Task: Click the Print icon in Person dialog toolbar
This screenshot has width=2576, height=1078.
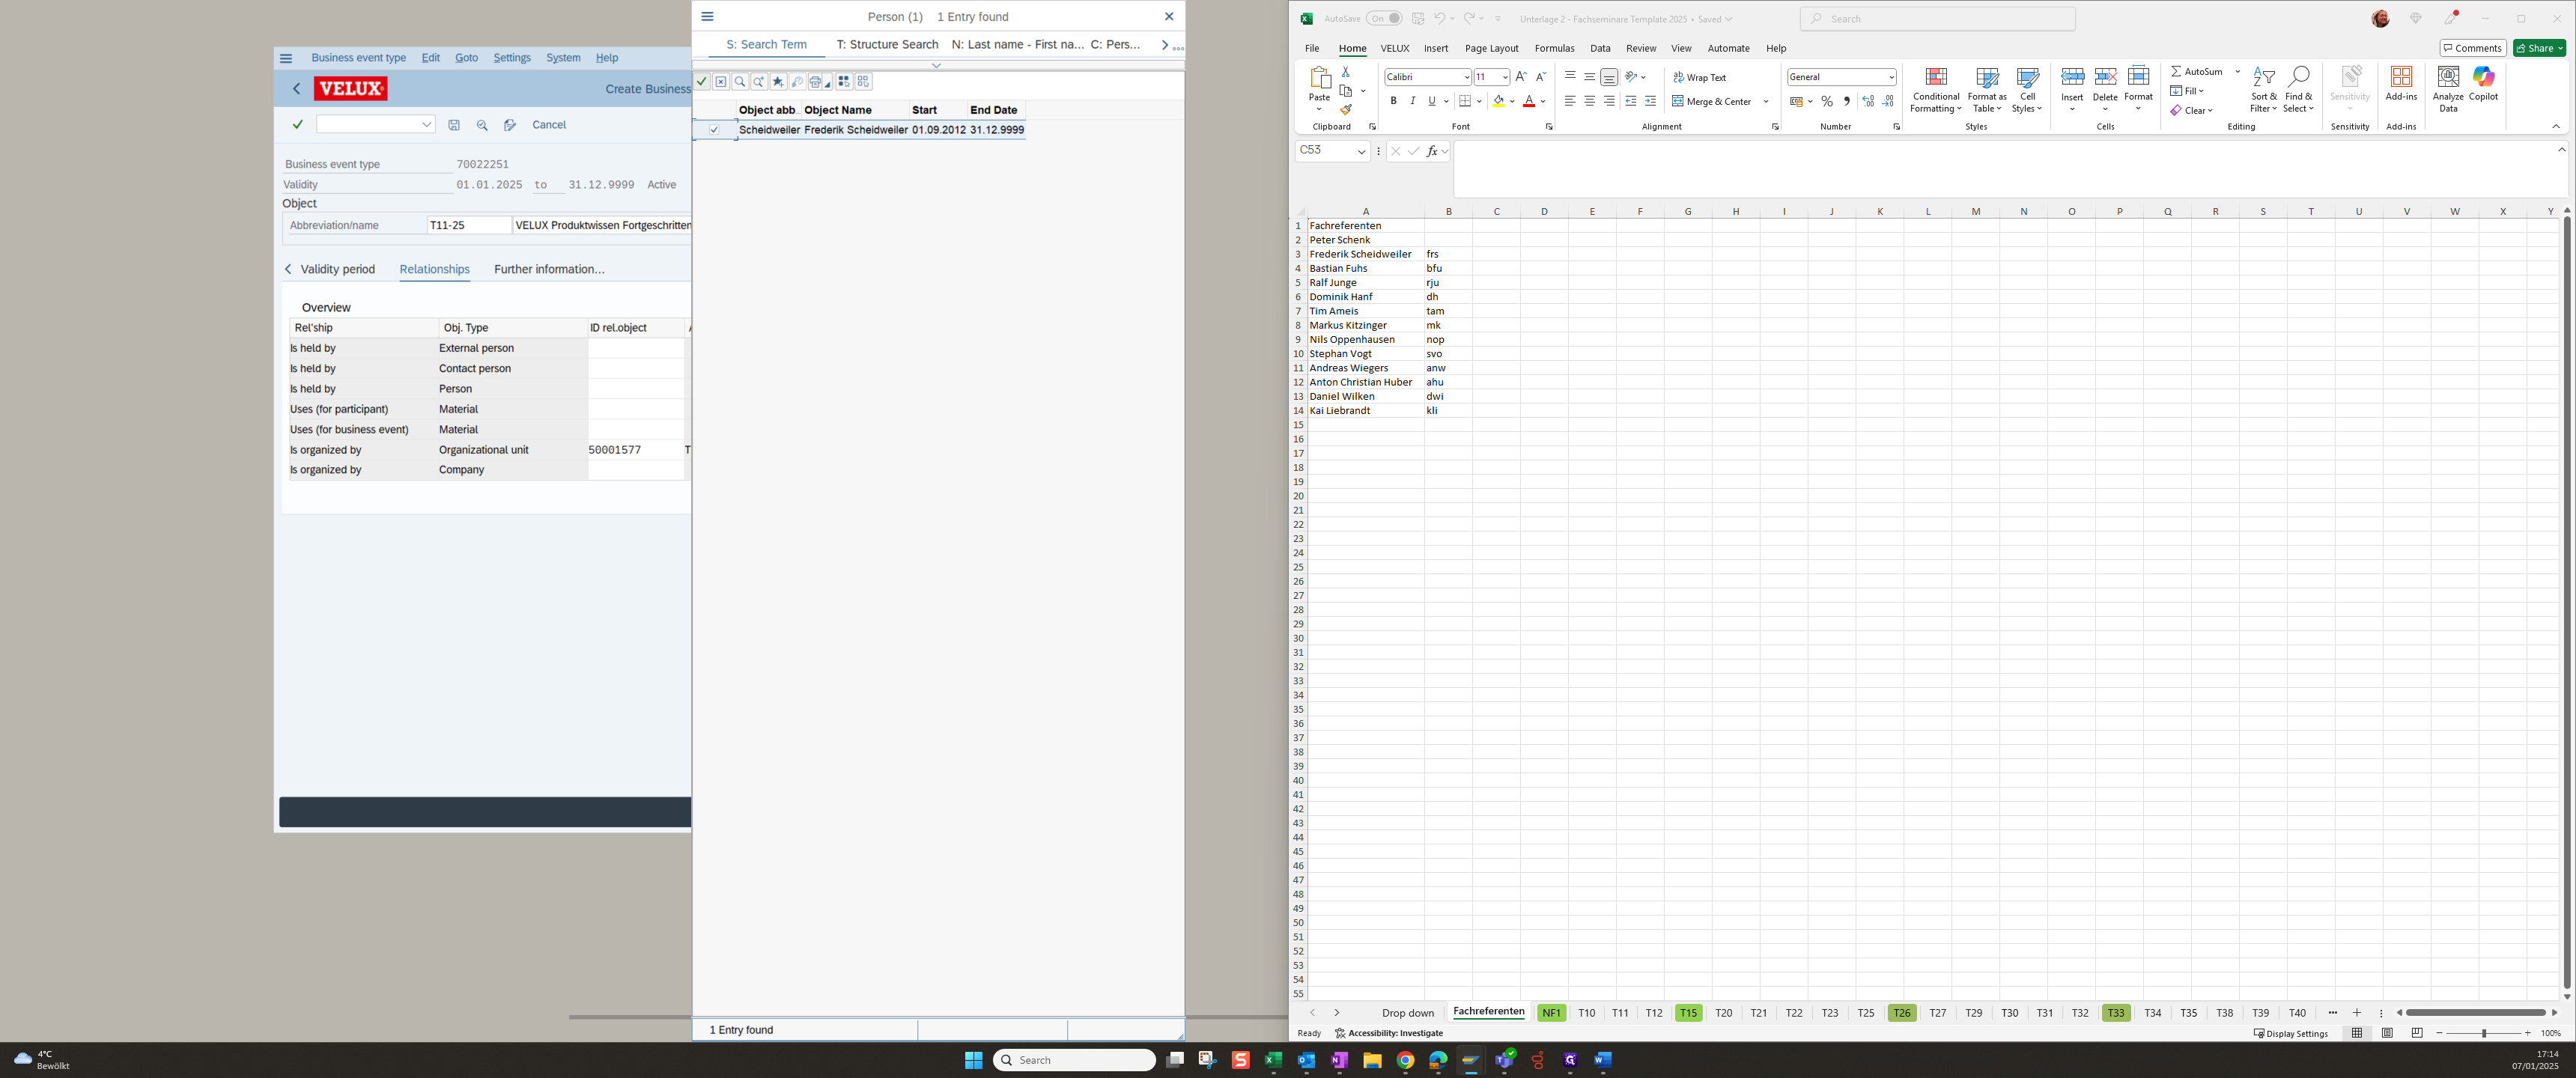Action: click(816, 82)
